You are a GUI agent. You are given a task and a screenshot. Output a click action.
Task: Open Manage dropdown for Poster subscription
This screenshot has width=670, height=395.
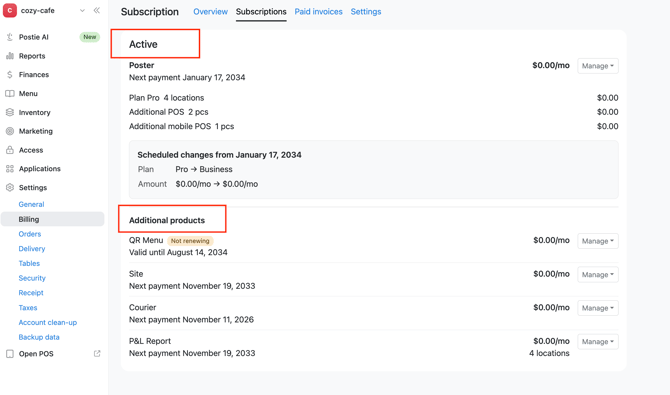598,66
